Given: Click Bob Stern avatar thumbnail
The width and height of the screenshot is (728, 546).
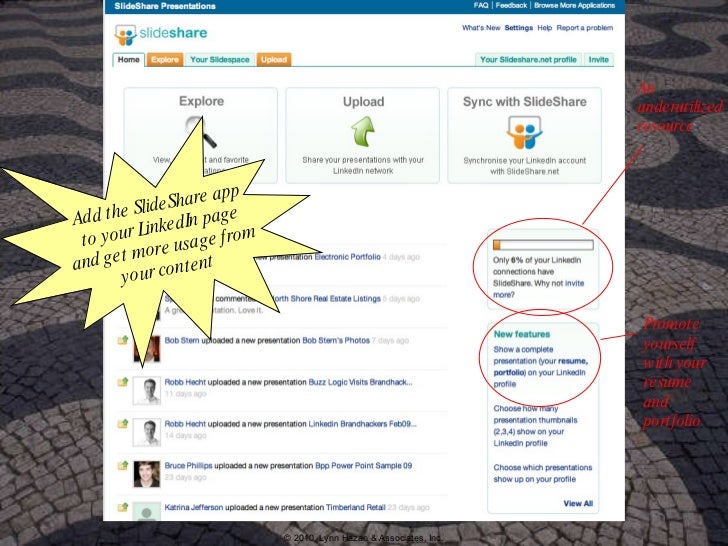Looking at the screenshot, I should pos(151,349).
